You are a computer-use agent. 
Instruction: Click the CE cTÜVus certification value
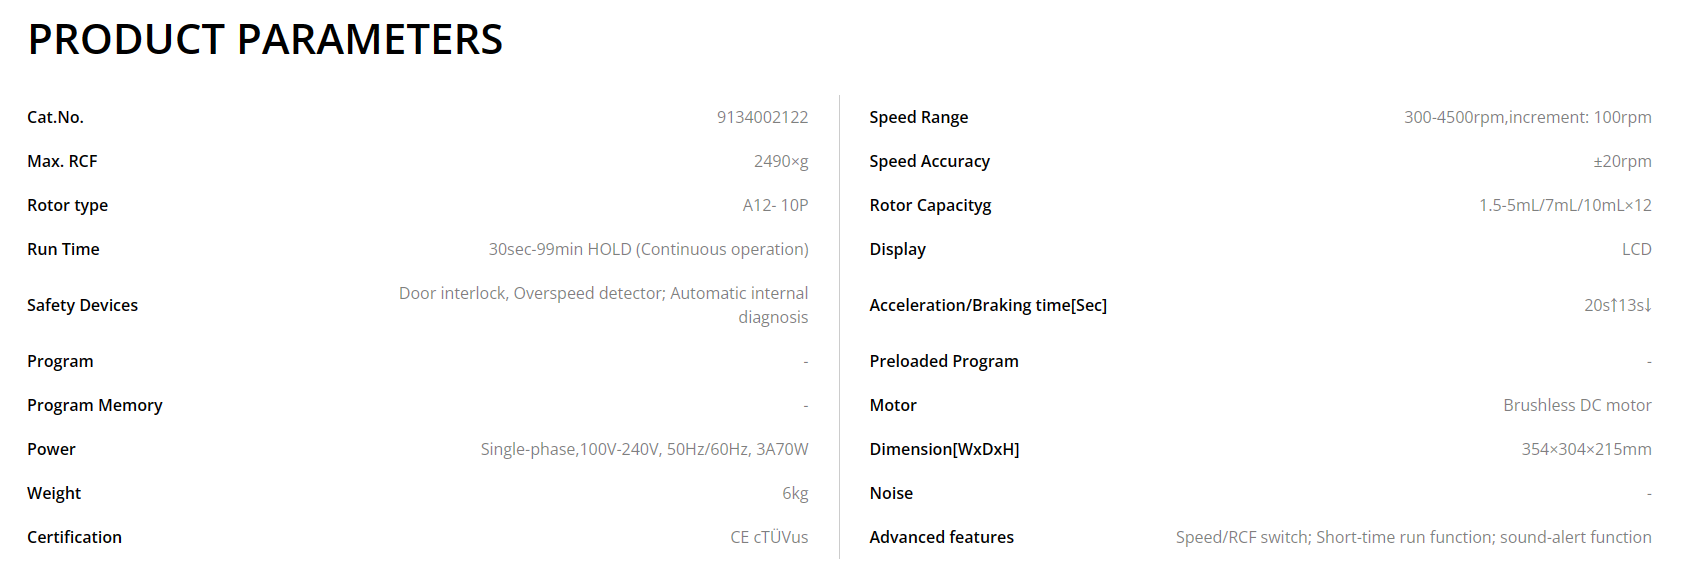[769, 537]
